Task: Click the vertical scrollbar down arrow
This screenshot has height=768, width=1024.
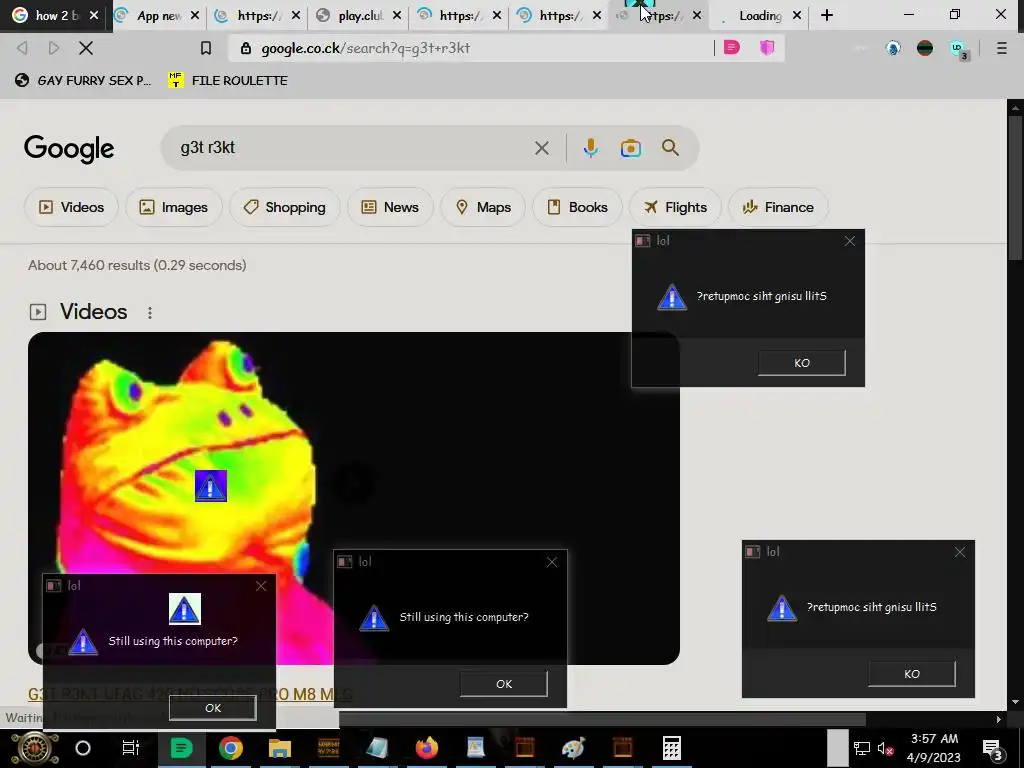Action: click(x=1014, y=703)
